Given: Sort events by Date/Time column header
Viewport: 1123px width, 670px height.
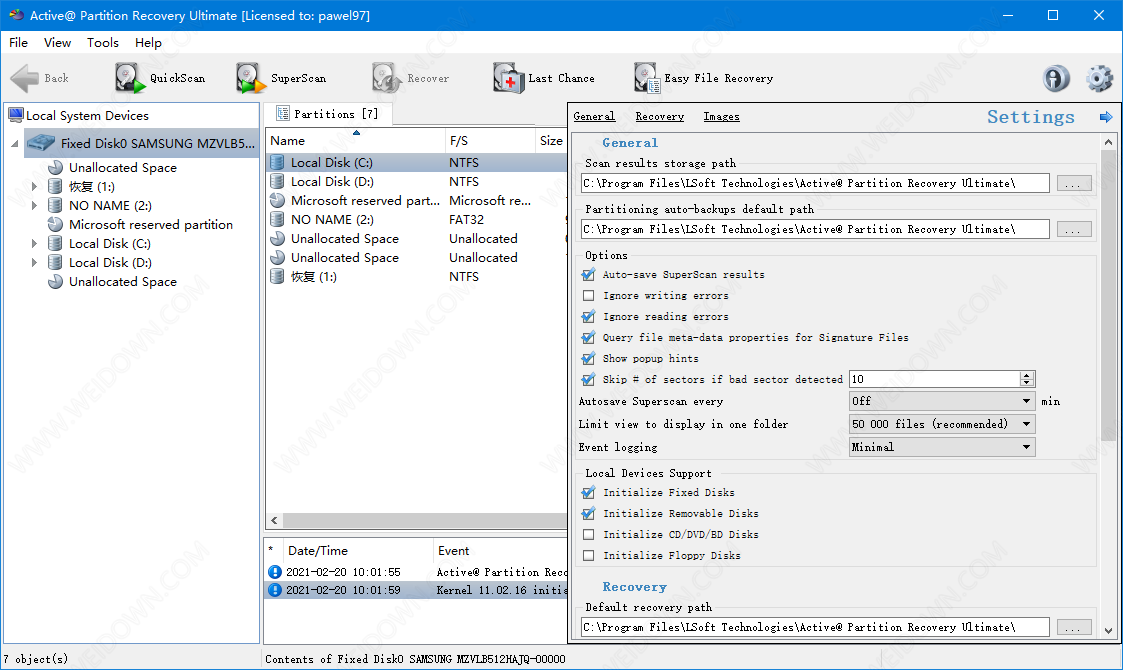Looking at the screenshot, I should tap(358, 550).
